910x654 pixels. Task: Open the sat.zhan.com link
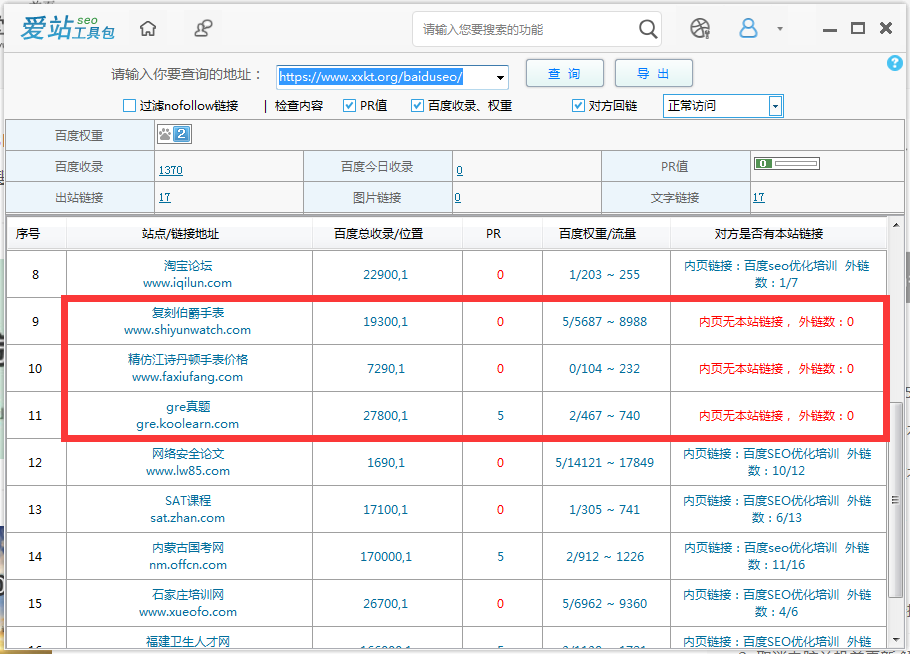coord(187,518)
